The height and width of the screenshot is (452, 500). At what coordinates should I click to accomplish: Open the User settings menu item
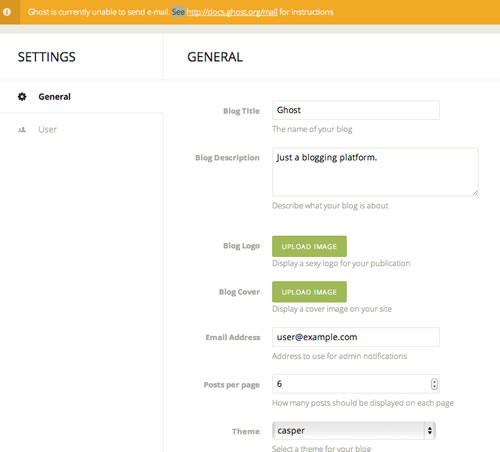(x=81, y=129)
